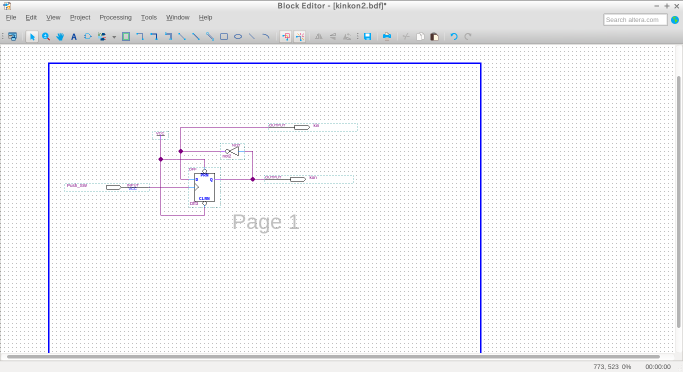Click the Print icon
Image resolution: width=683 pixels, height=372 pixels.
click(387, 37)
